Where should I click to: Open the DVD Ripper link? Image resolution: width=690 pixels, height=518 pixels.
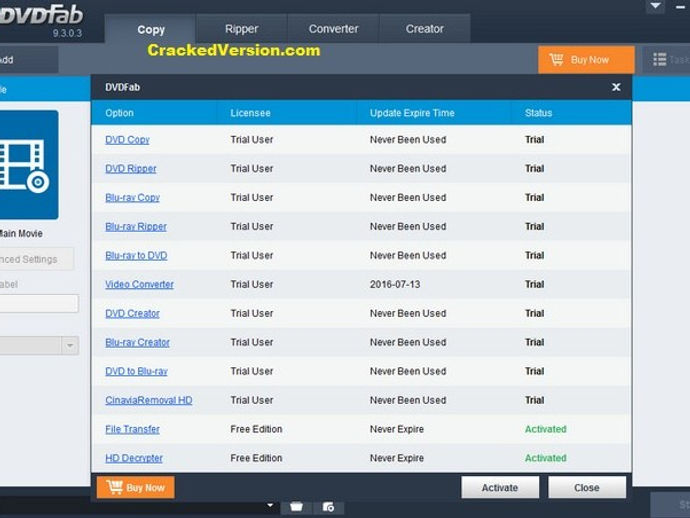coord(131,169)
